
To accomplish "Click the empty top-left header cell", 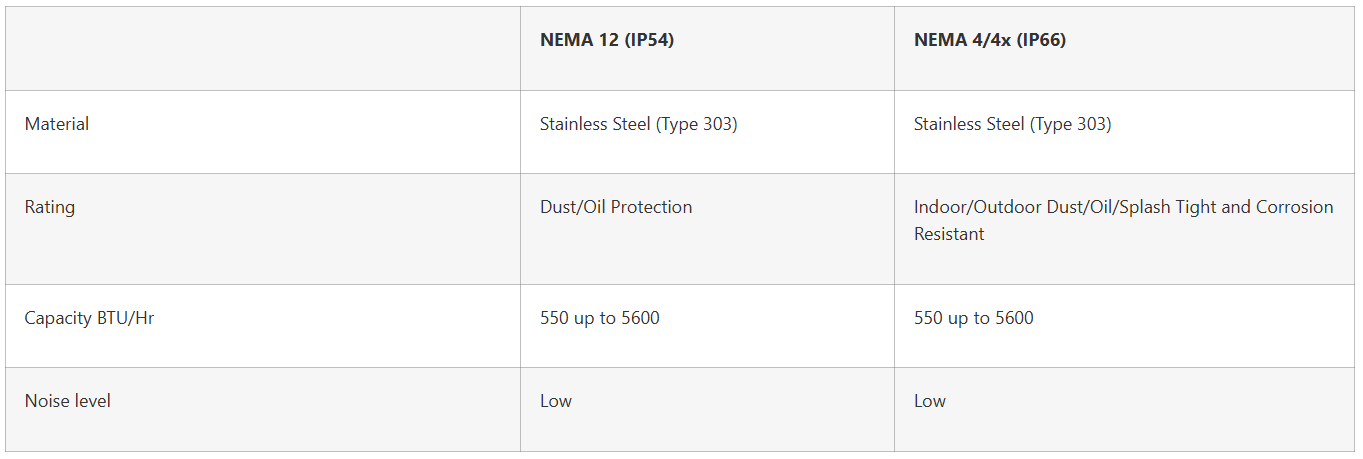I will coord(262,48).
